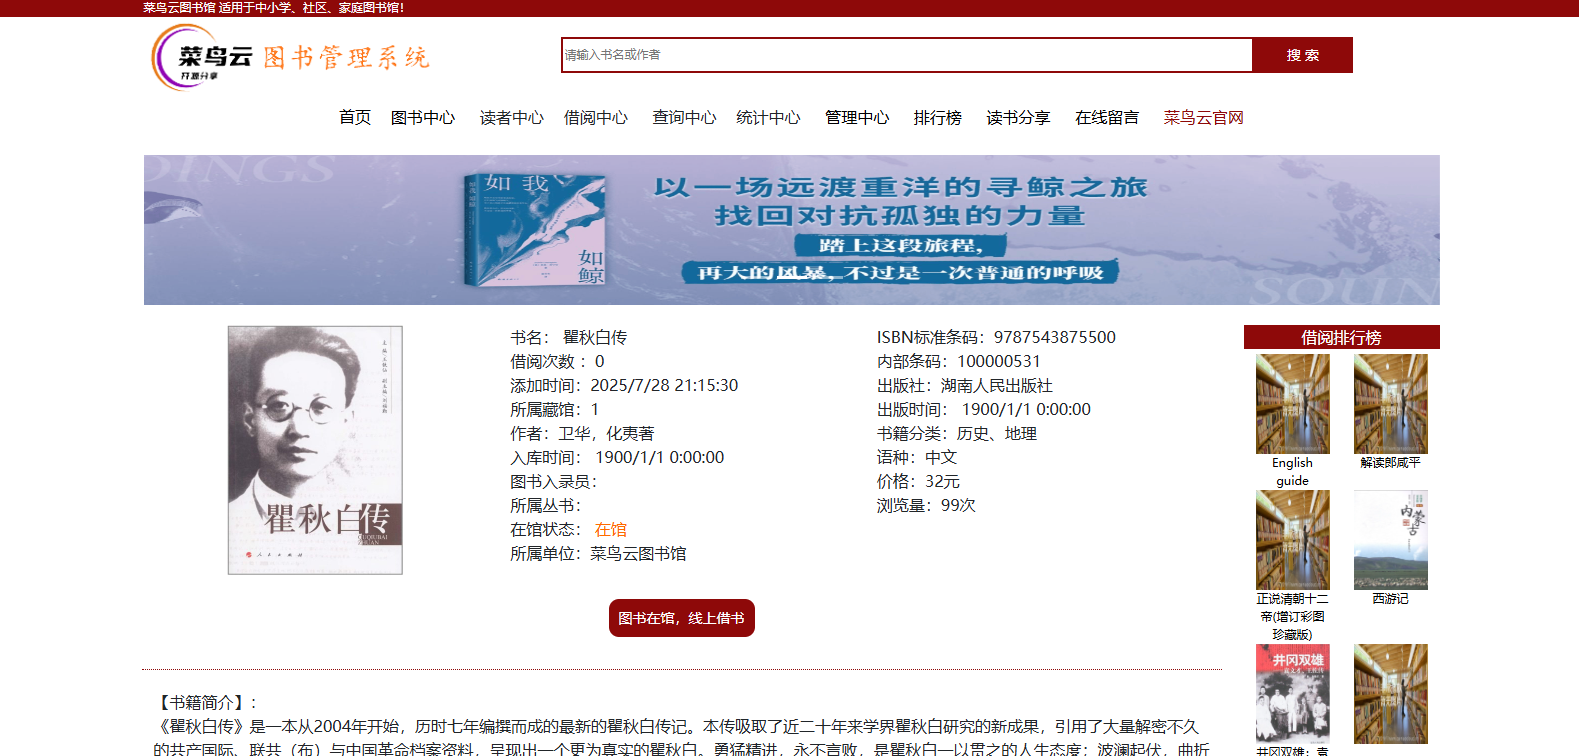Open the 西游记 title link
This screenshot has height=756, width=1579.
(x=1390, y=599)
